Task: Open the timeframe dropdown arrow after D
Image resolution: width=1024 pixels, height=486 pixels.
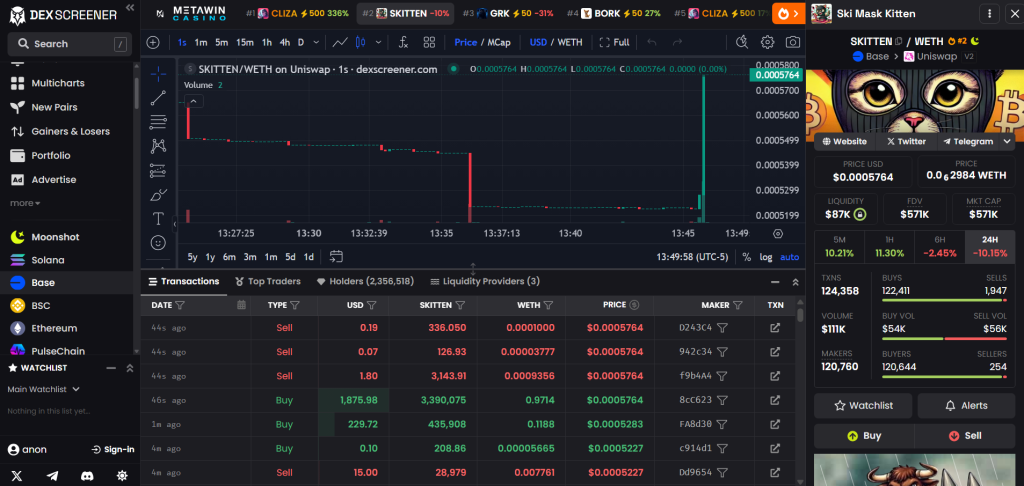Action: [x=316, y=42]
